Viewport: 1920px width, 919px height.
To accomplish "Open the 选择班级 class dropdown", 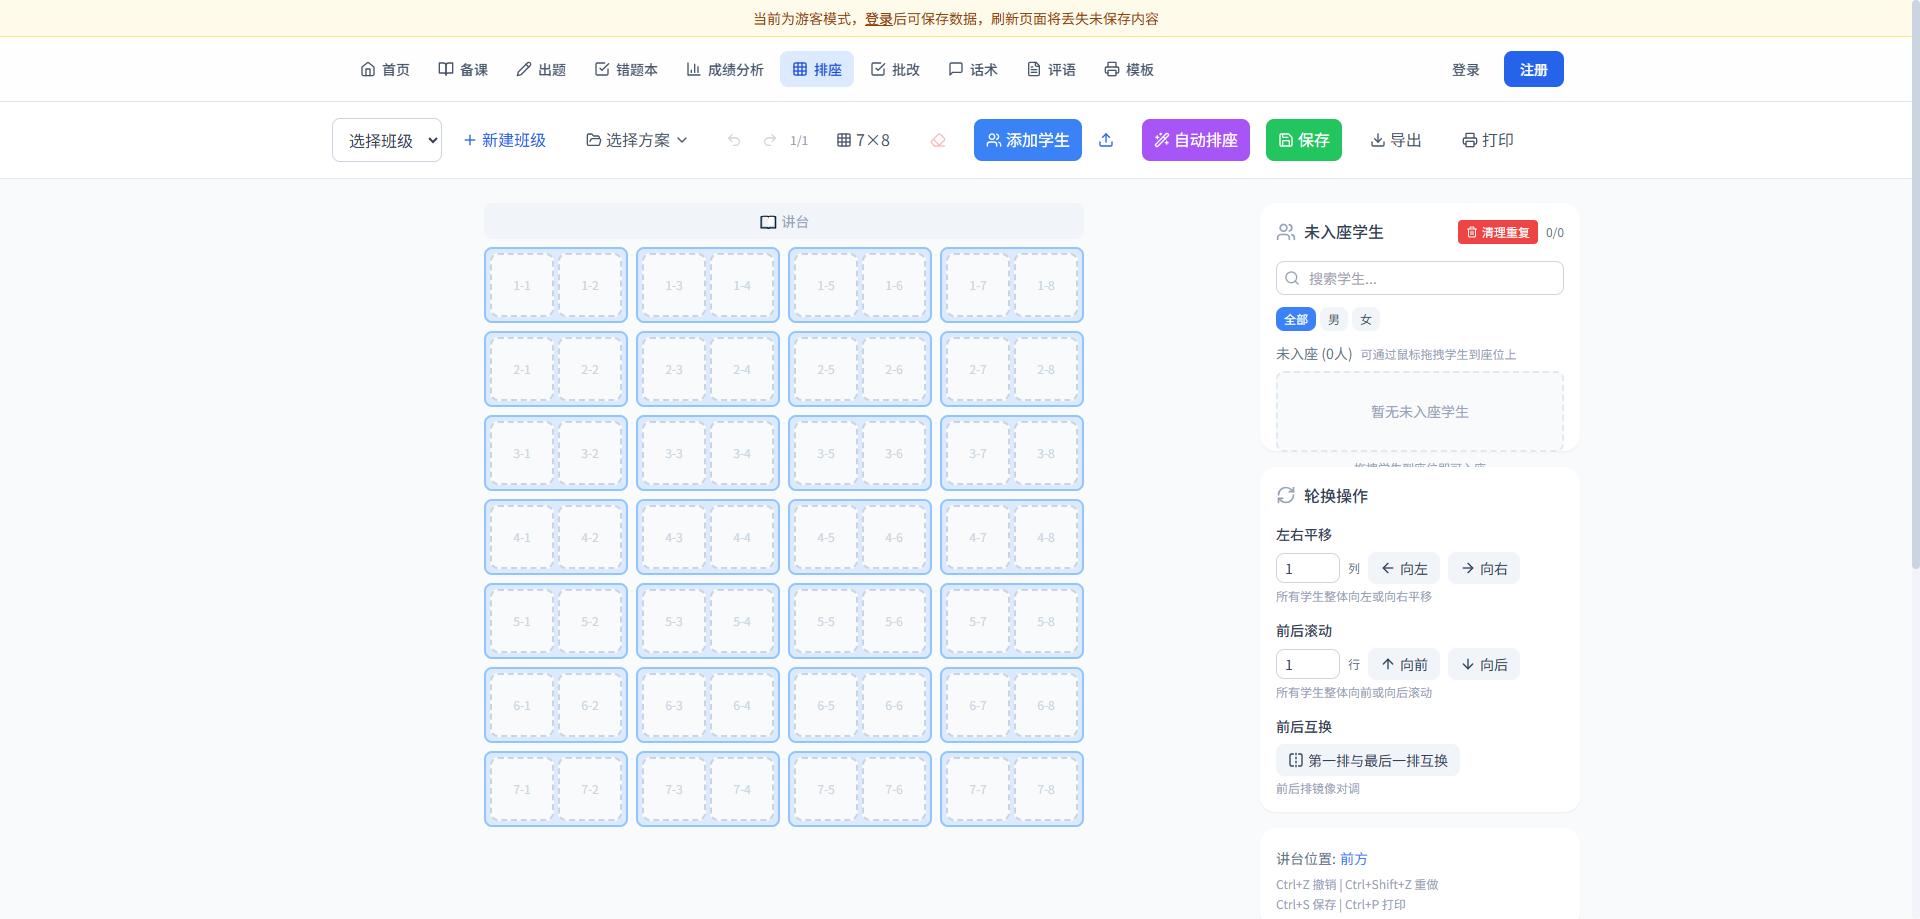I will 387,140.
